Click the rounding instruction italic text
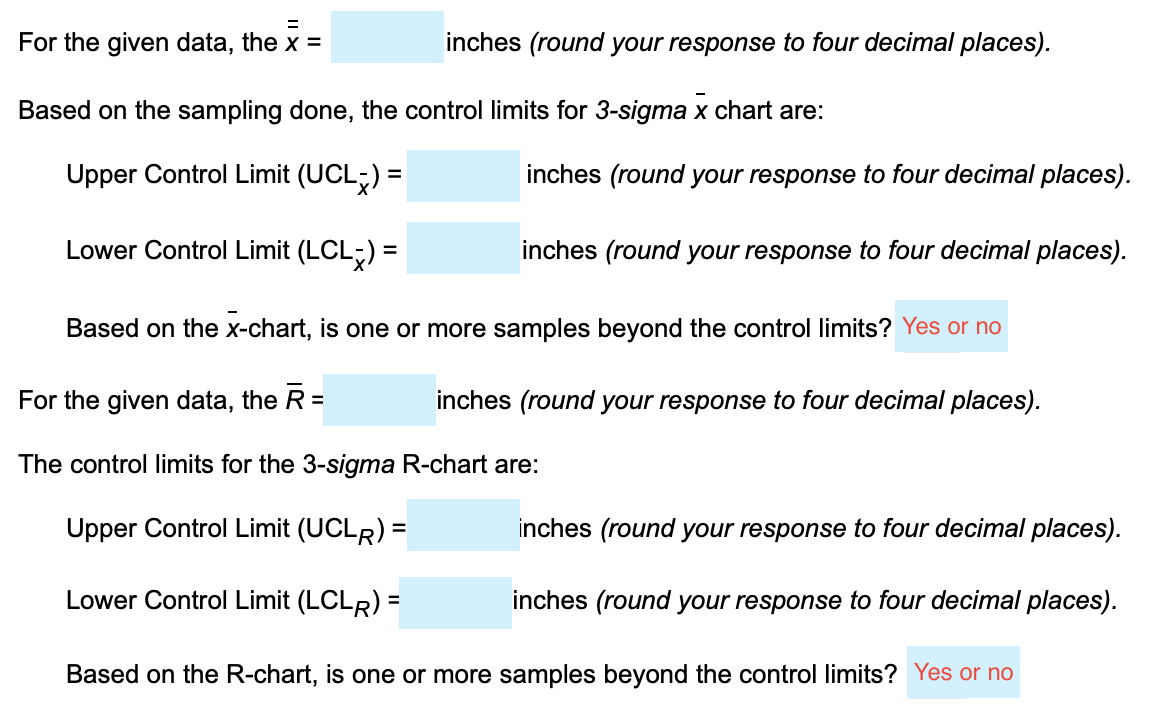The image size is (1174, 724). click(x=787, y=42)
